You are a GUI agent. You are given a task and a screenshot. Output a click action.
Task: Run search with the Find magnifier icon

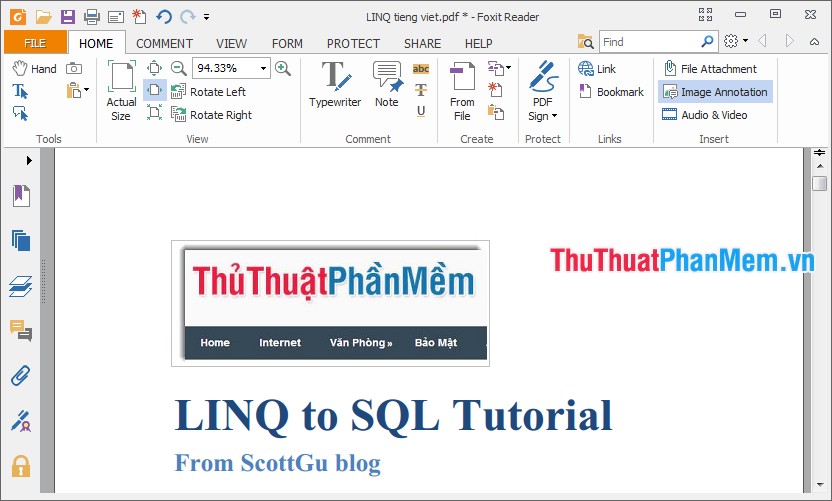point(707,41)
